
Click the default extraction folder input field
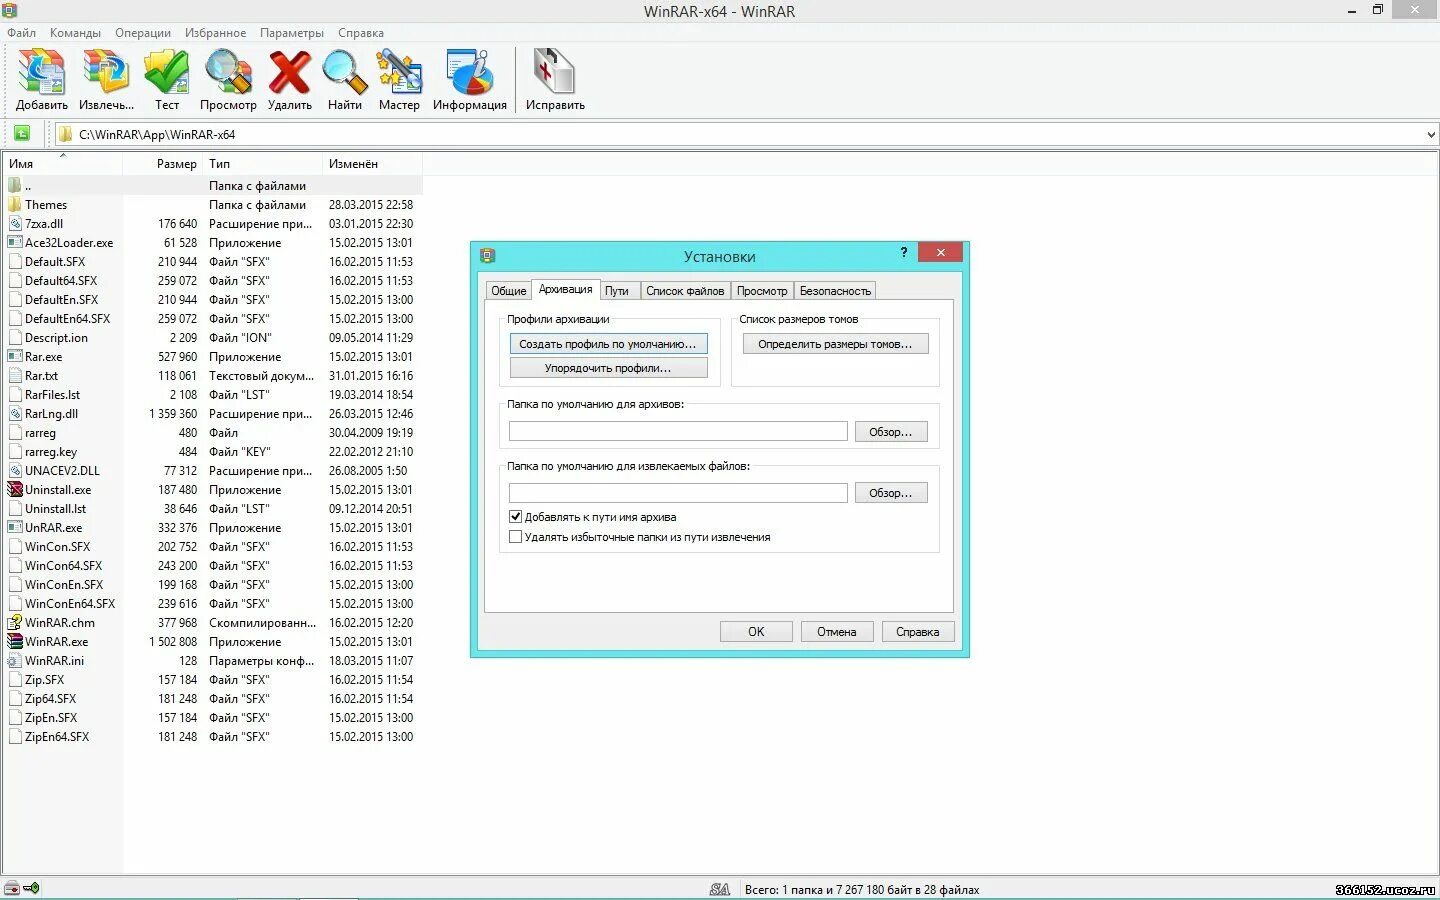(x=678, y=493)
